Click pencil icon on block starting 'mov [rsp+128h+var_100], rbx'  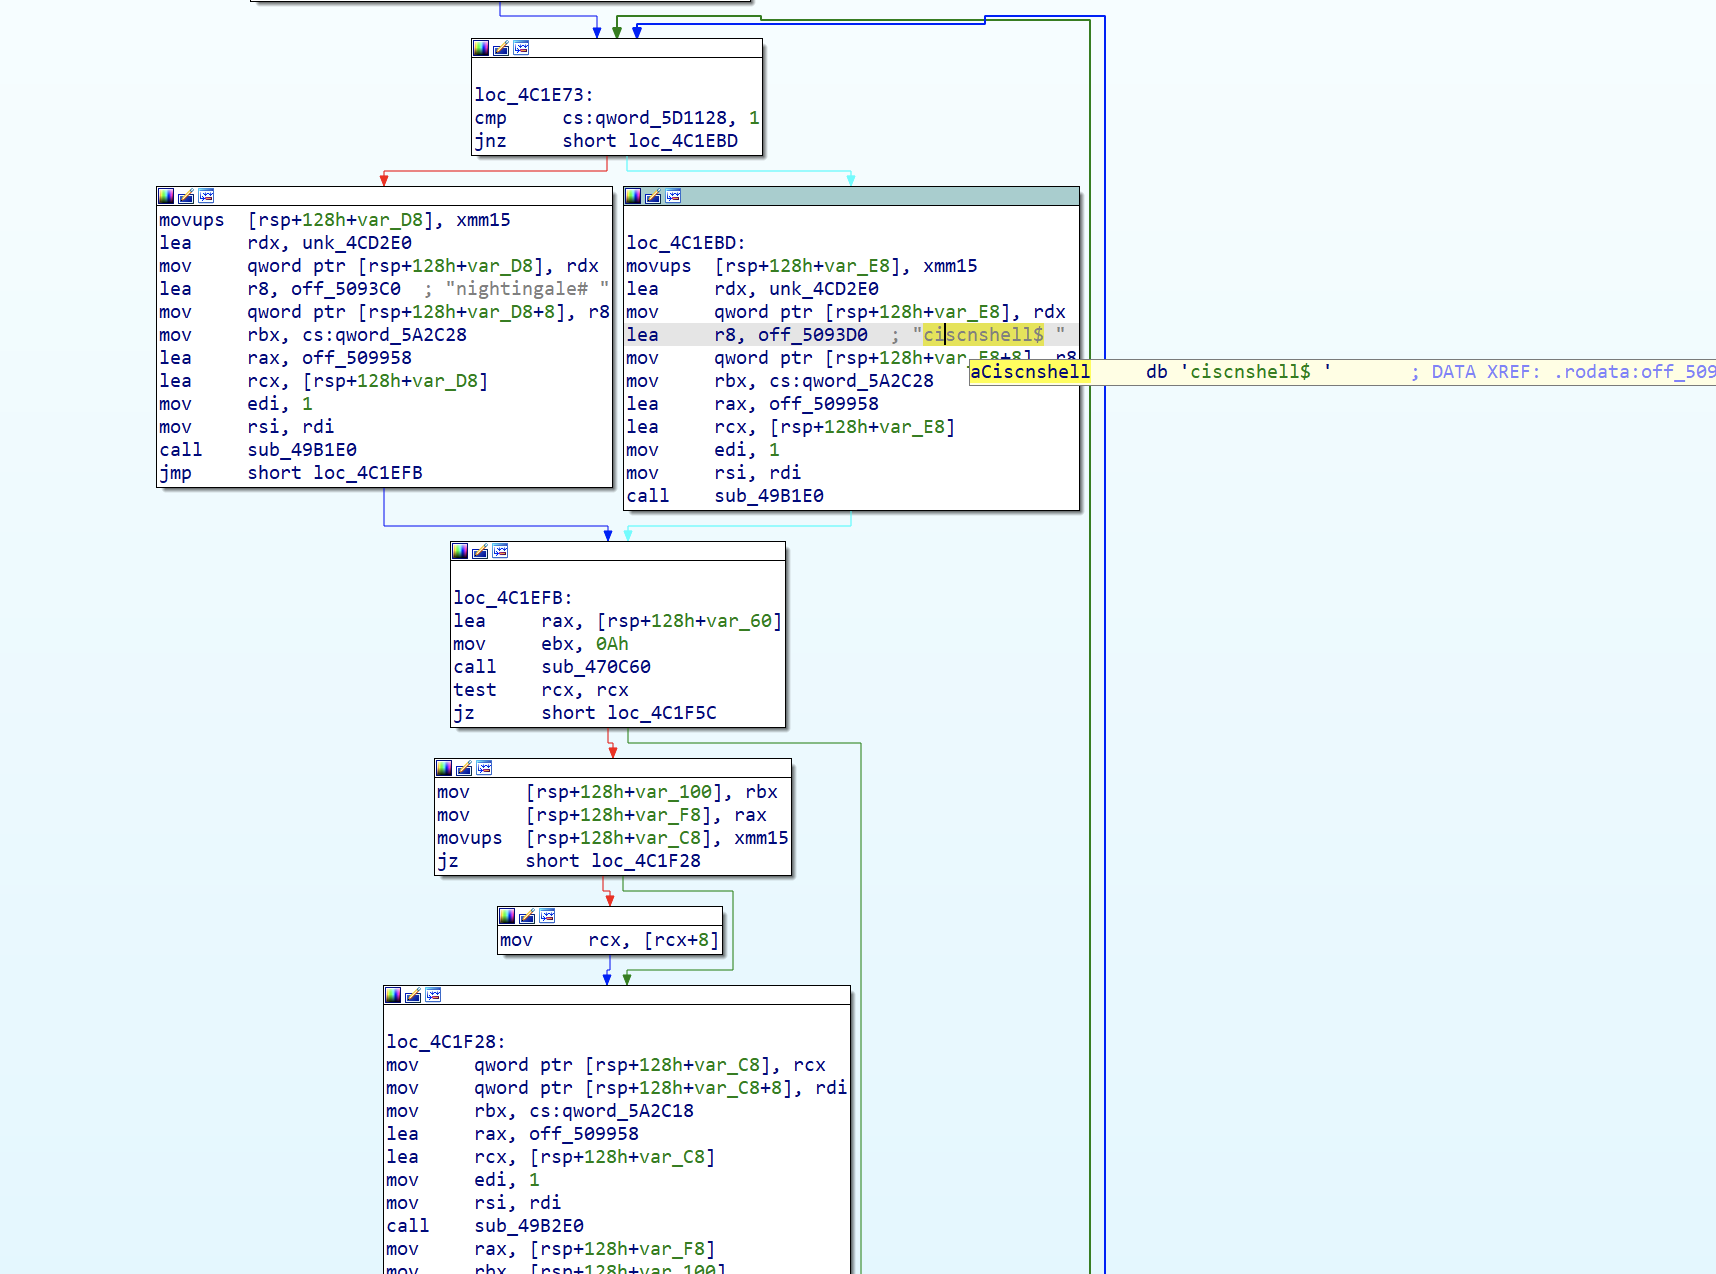point(464,768)
